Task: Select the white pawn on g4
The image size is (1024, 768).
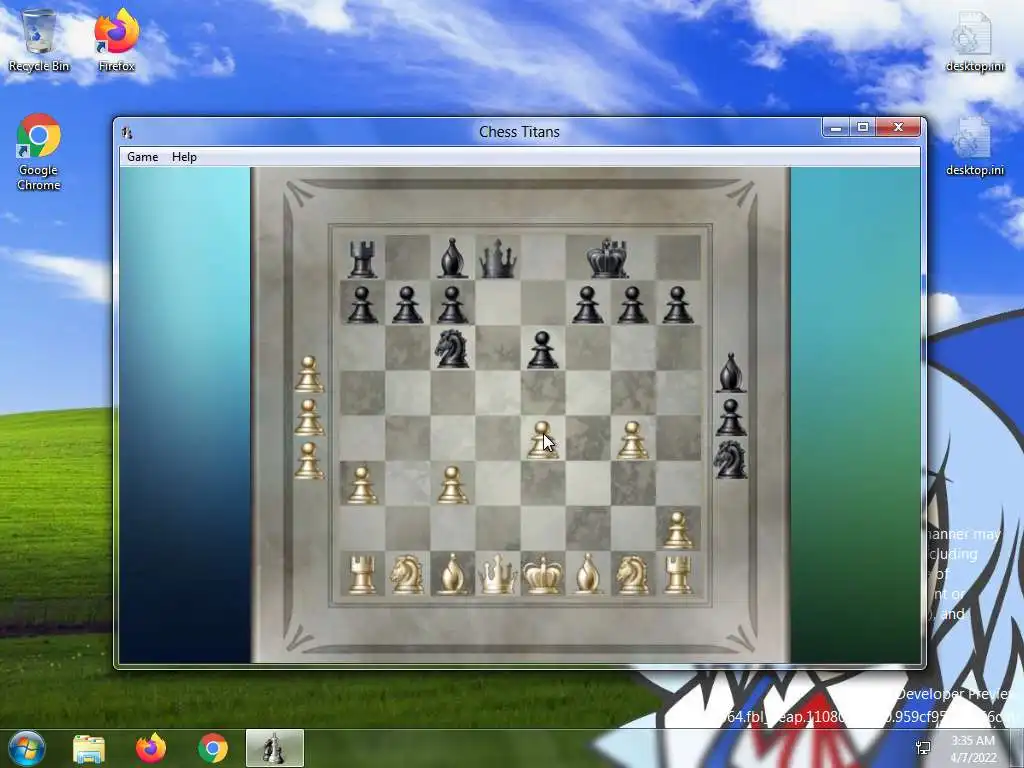Action: (633, 440)
